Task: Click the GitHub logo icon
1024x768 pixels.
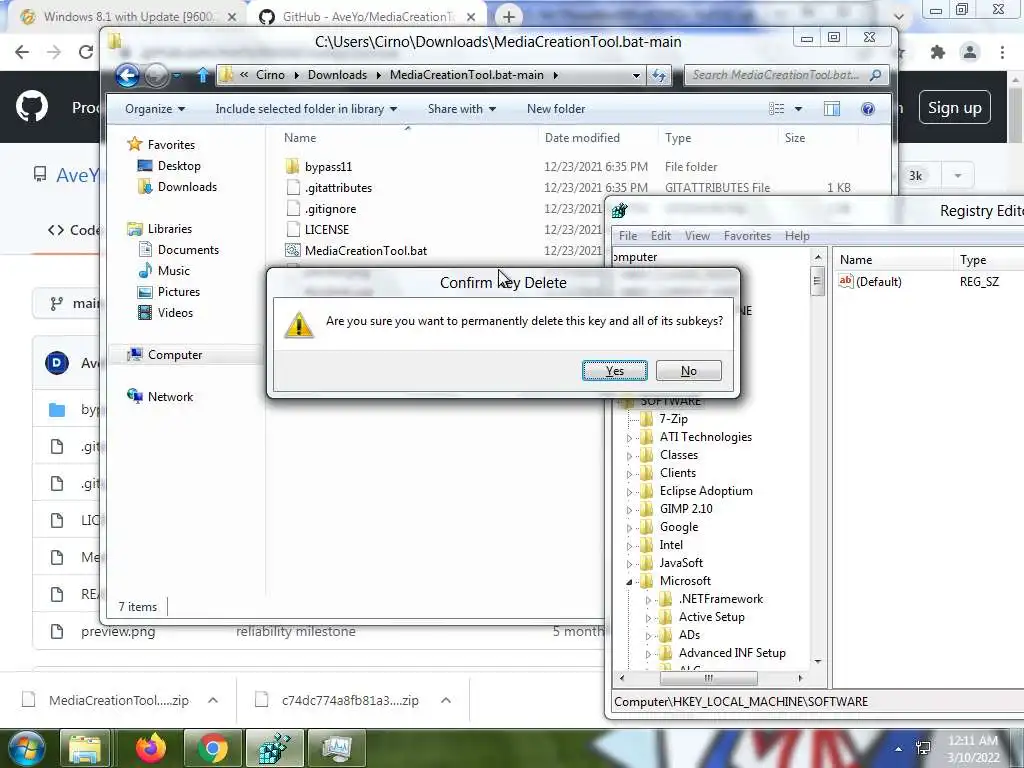Action: coord(31,107)
